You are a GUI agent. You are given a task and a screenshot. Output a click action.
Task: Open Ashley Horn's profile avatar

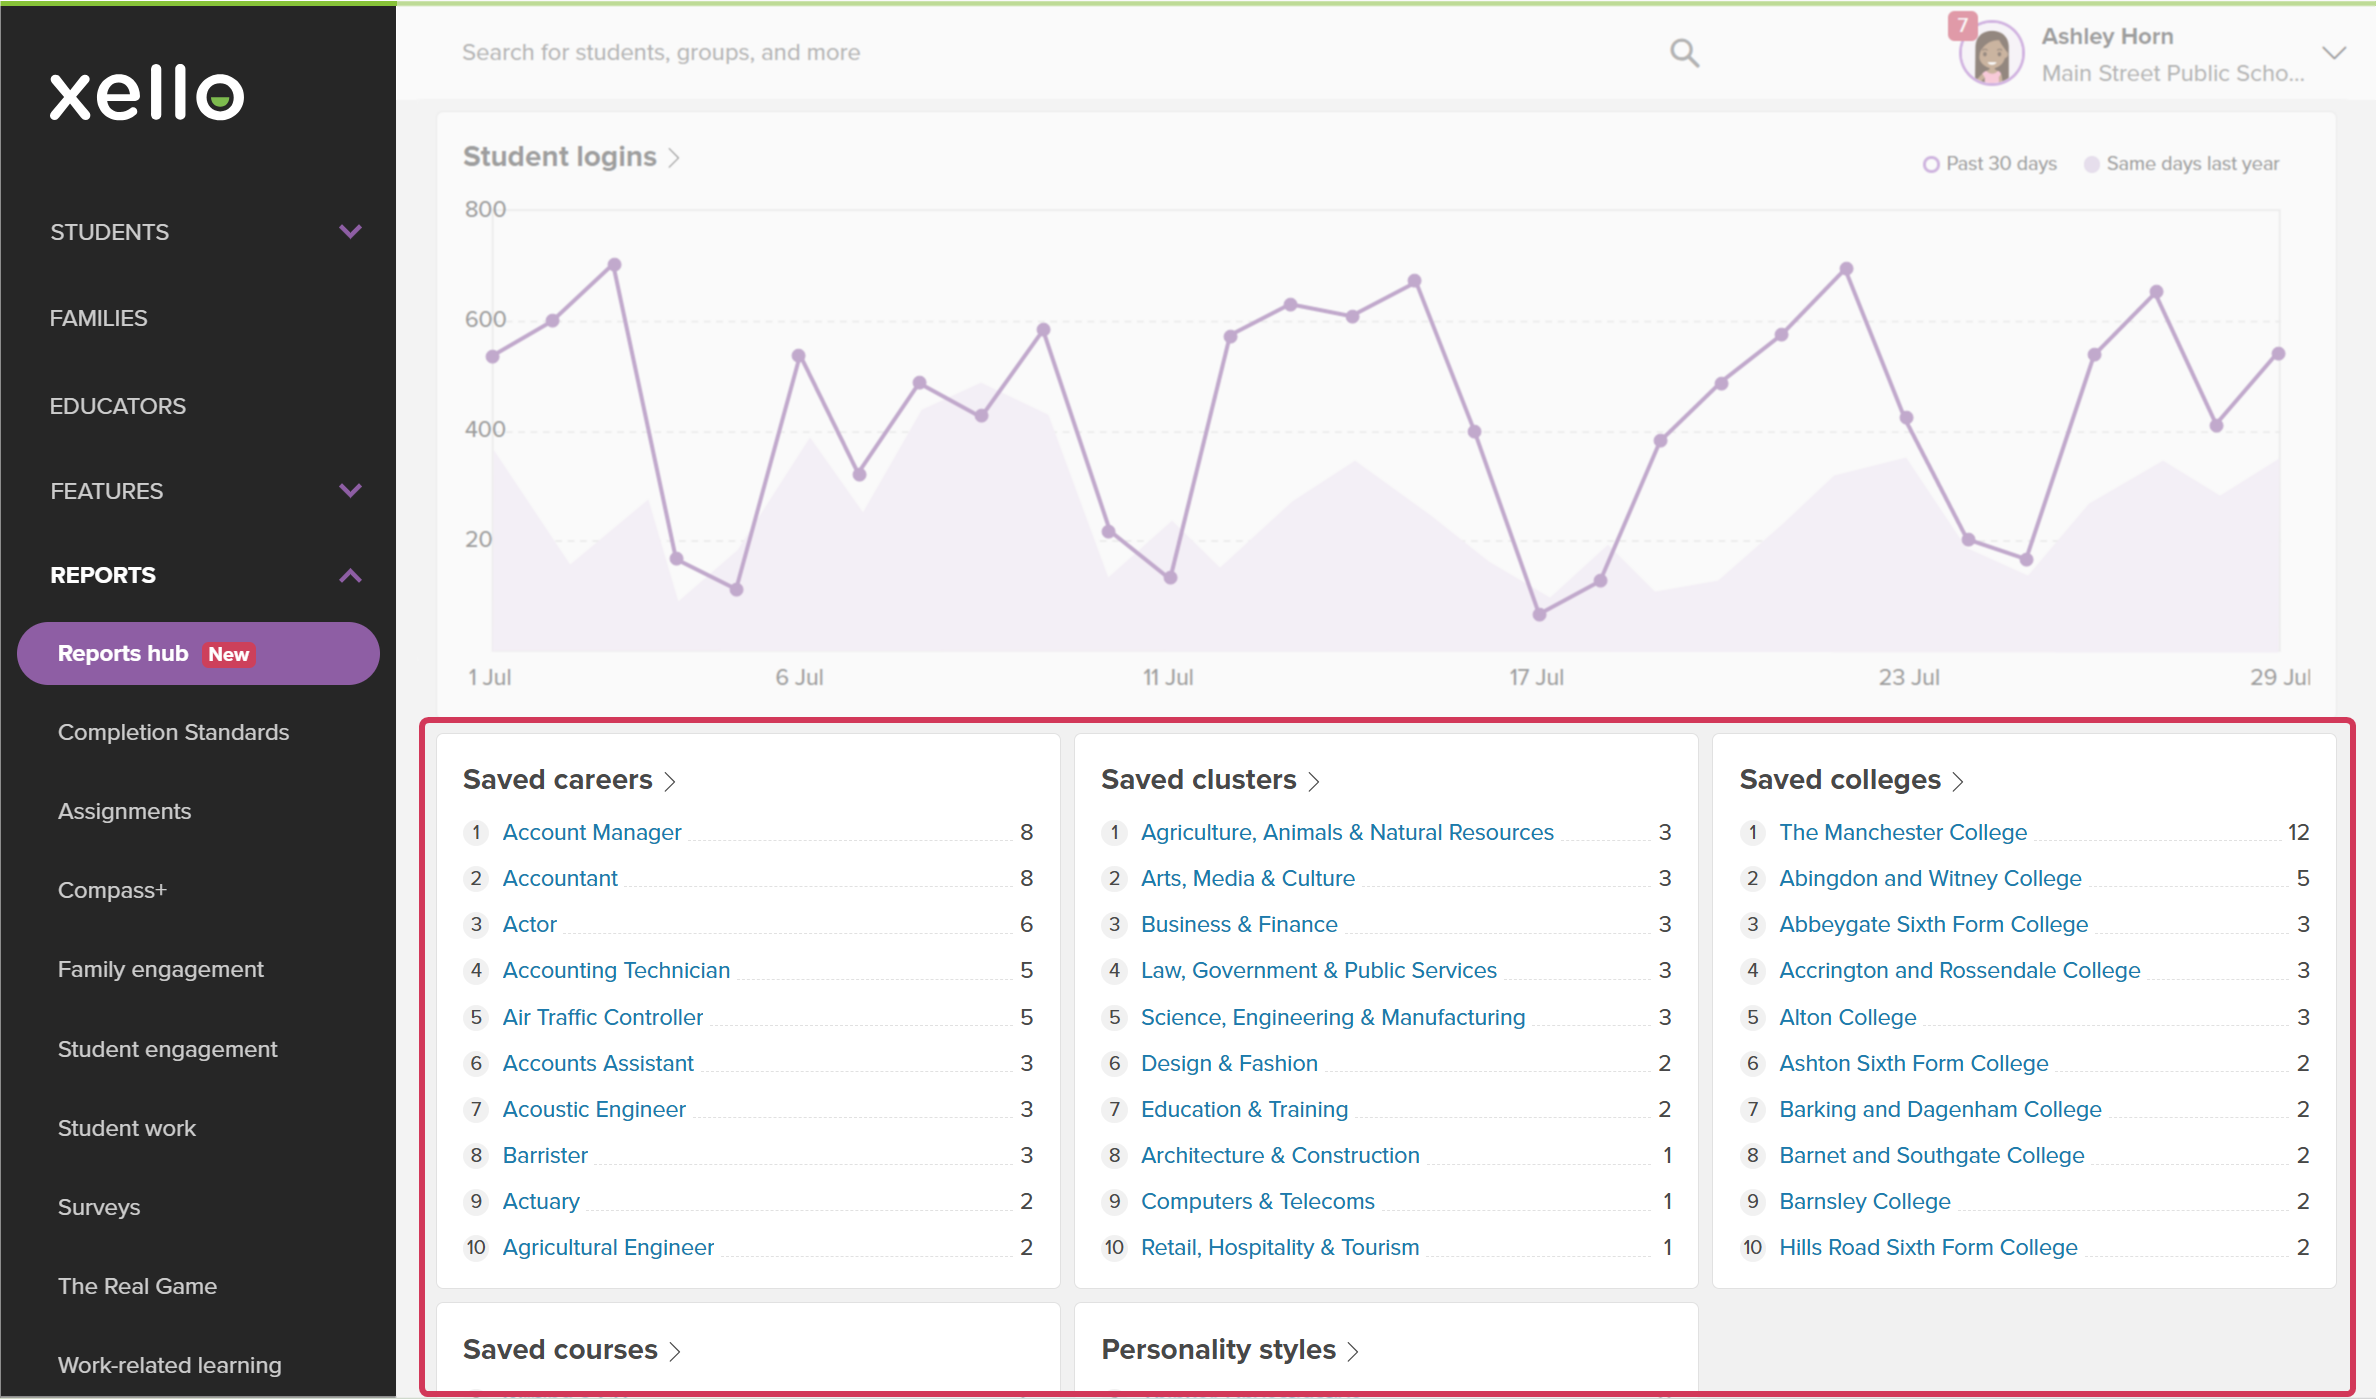(1991, 54)
